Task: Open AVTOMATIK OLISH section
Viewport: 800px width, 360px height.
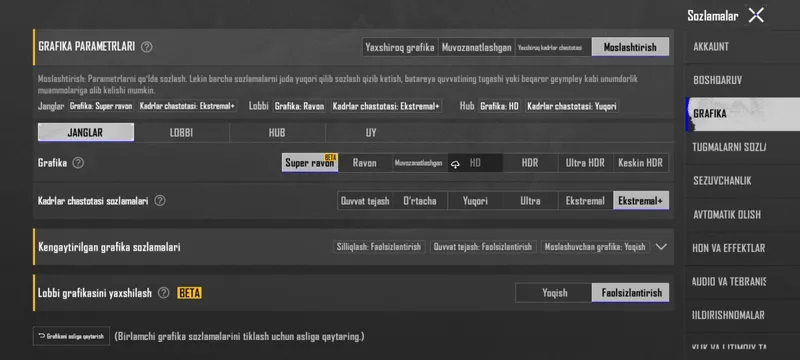Action: click(x=742, y=214)
